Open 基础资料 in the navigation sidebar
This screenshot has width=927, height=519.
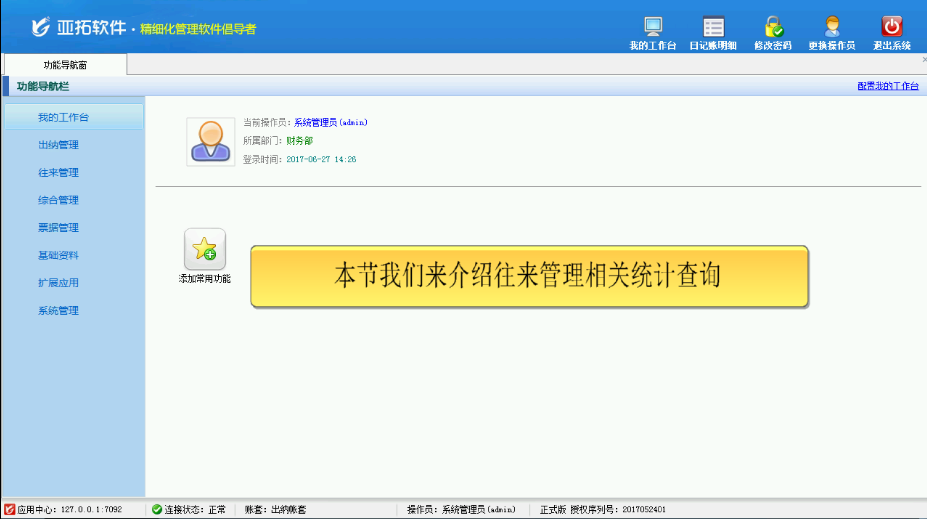point(58,255)
